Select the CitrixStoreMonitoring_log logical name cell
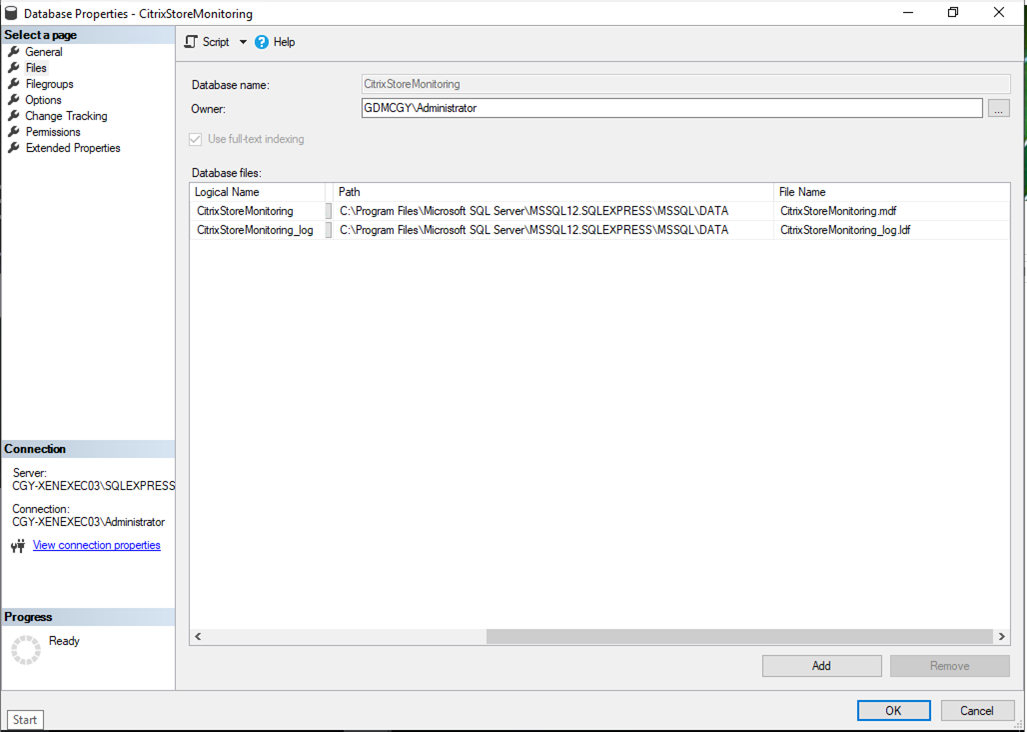The width and height of the screenshot is (1027, 732). click(x=258, y=230)
